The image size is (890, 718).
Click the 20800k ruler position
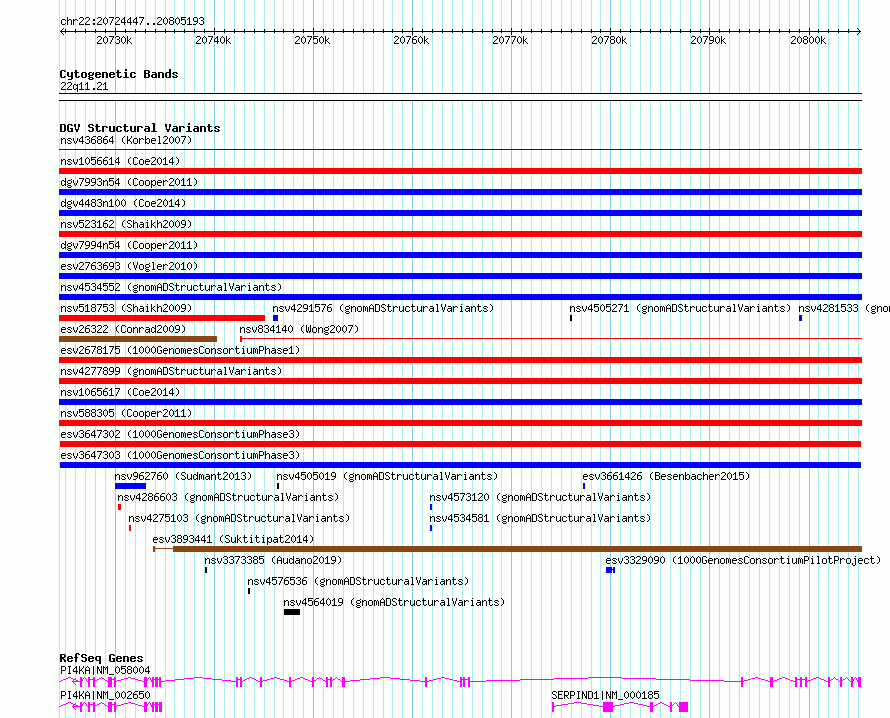click(x=808, y=40)
